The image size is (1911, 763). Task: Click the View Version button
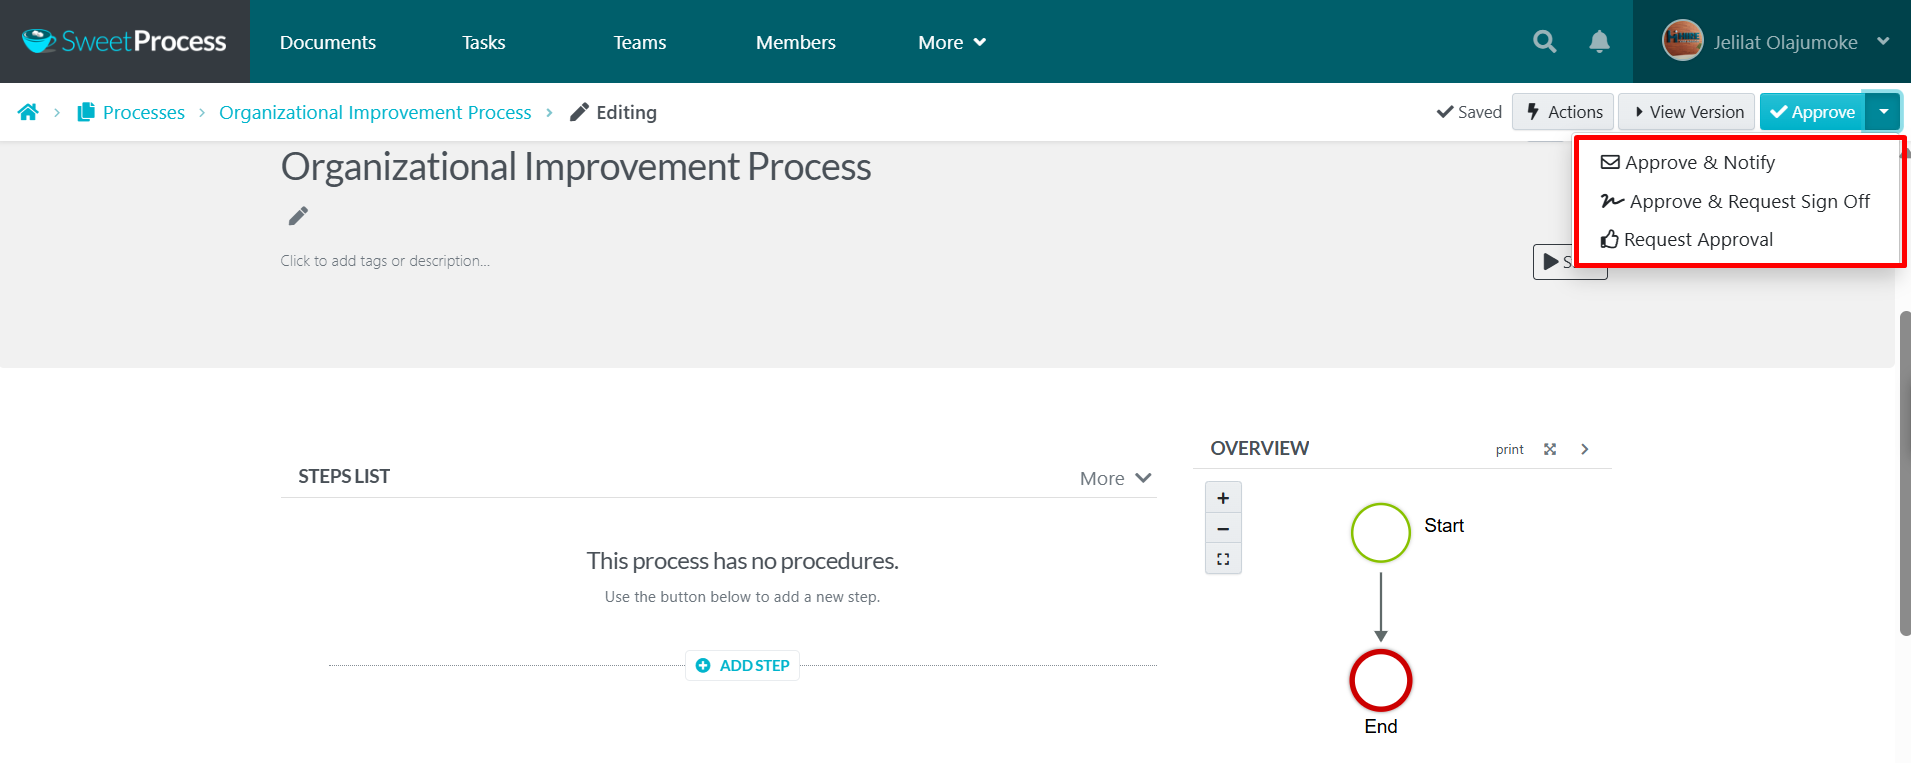point(1687,112)
